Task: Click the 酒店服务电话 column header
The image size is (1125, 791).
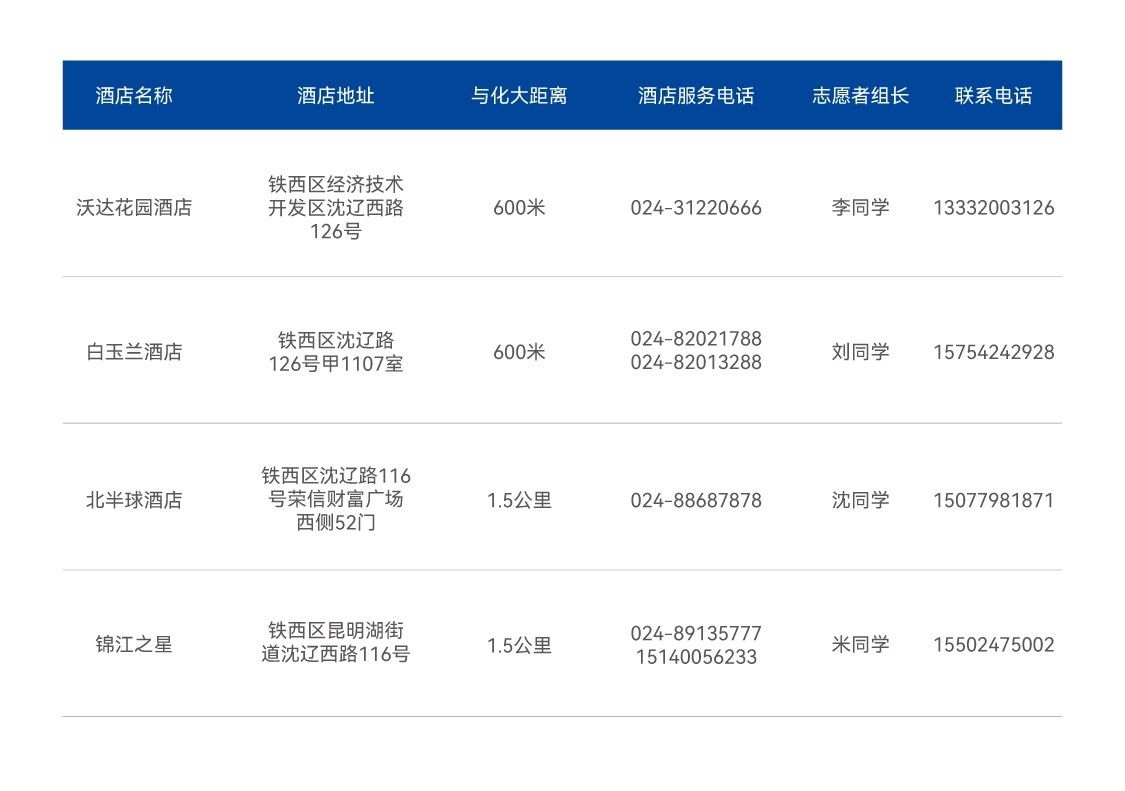Action: point(696,96)
